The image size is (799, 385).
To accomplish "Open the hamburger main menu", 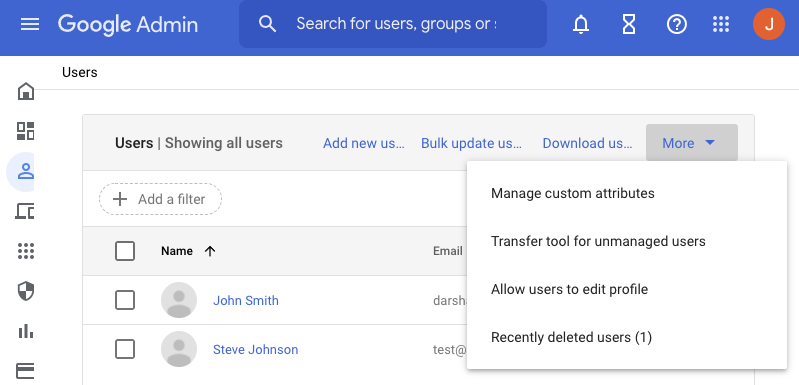I will 30,24.
